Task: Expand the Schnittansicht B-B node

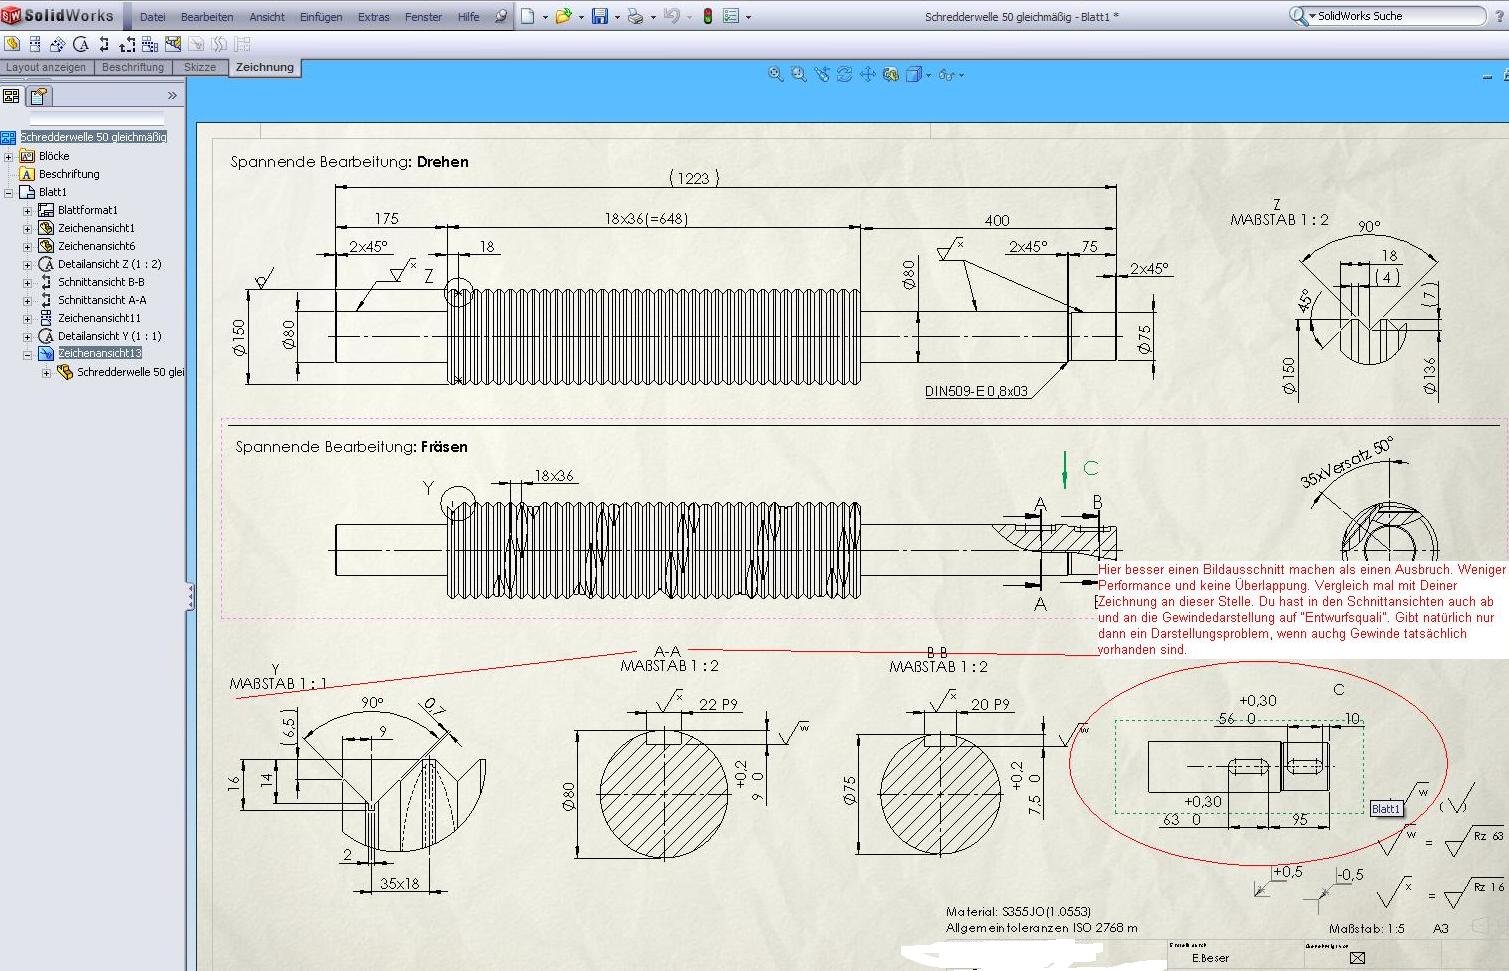Action: click(28, 283)
